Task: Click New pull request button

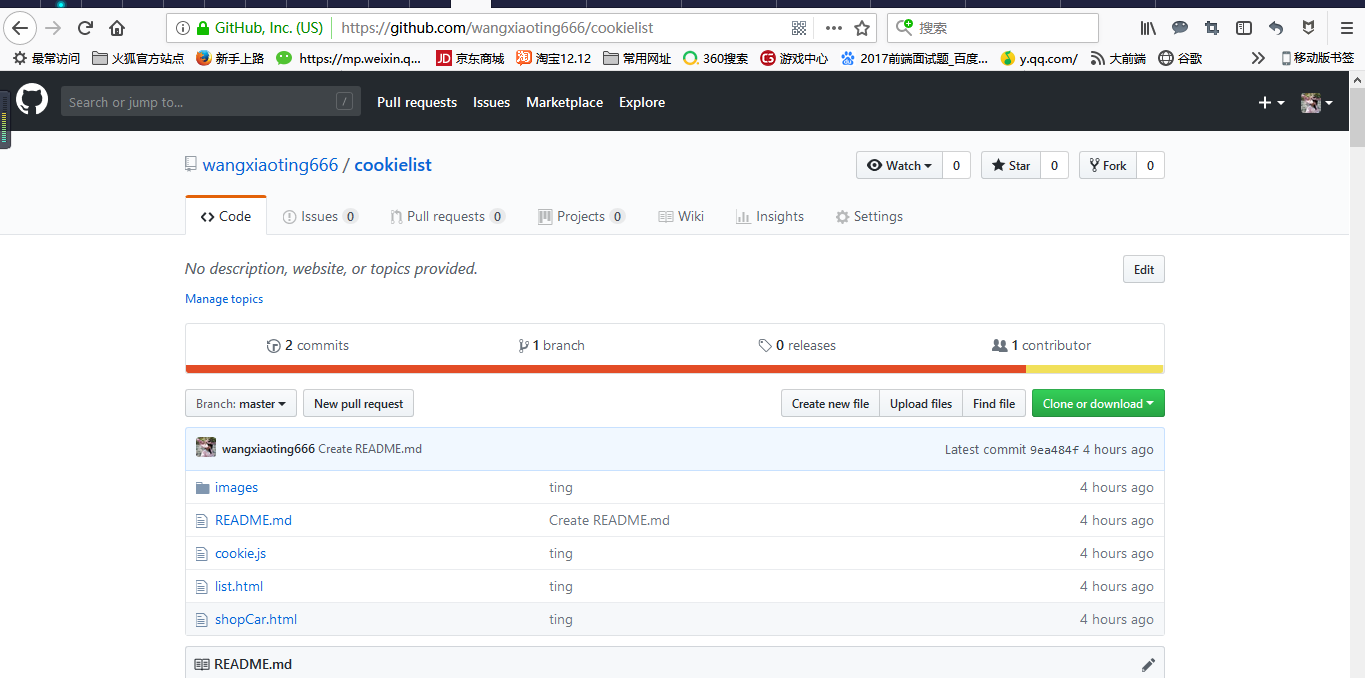Action: 358,403
